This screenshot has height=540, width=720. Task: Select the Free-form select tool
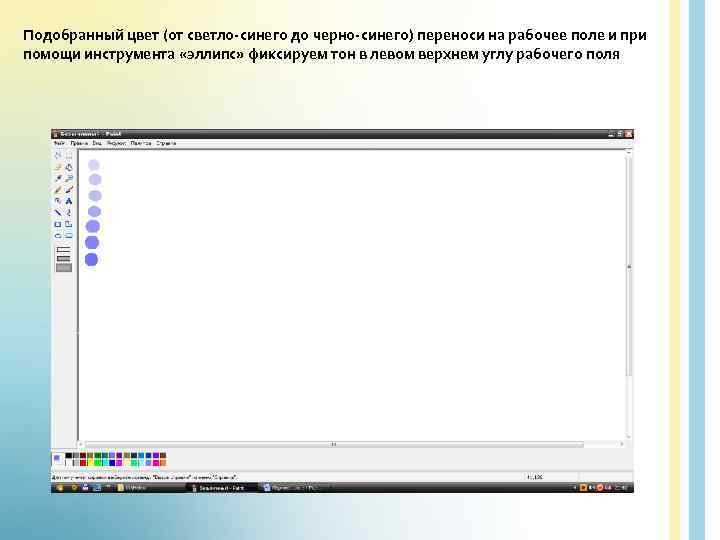tap(58, 155)
